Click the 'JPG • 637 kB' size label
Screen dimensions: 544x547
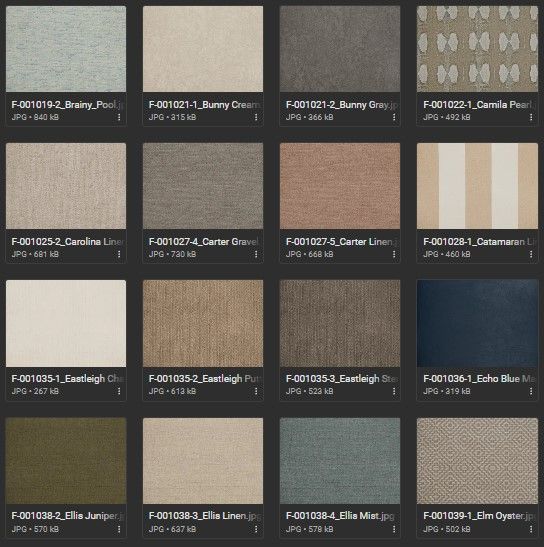point(172,529)
